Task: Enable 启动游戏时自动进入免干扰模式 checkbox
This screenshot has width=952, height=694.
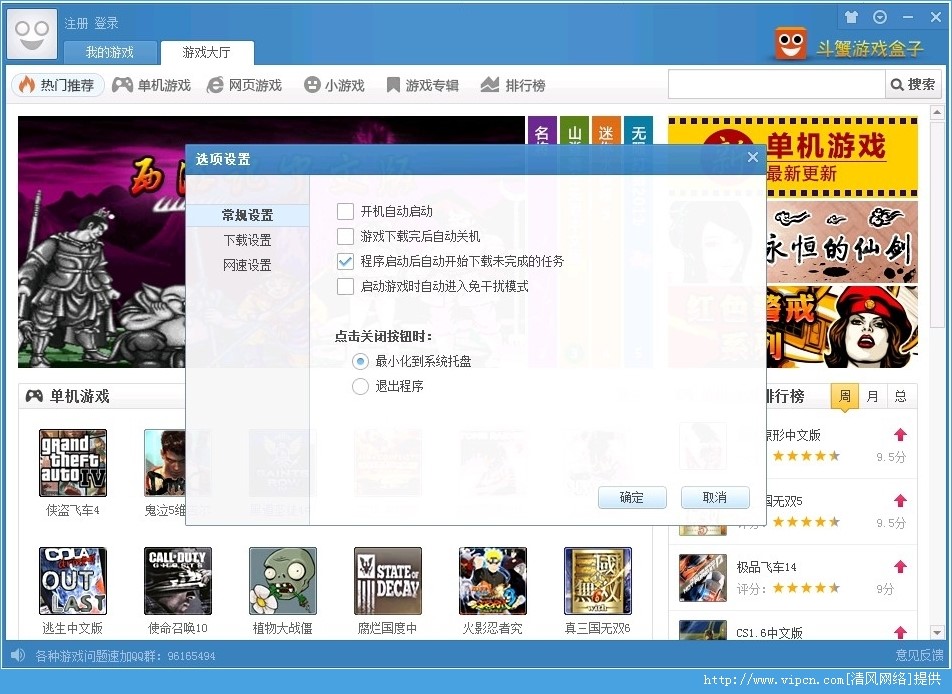Action: (345, 286)
